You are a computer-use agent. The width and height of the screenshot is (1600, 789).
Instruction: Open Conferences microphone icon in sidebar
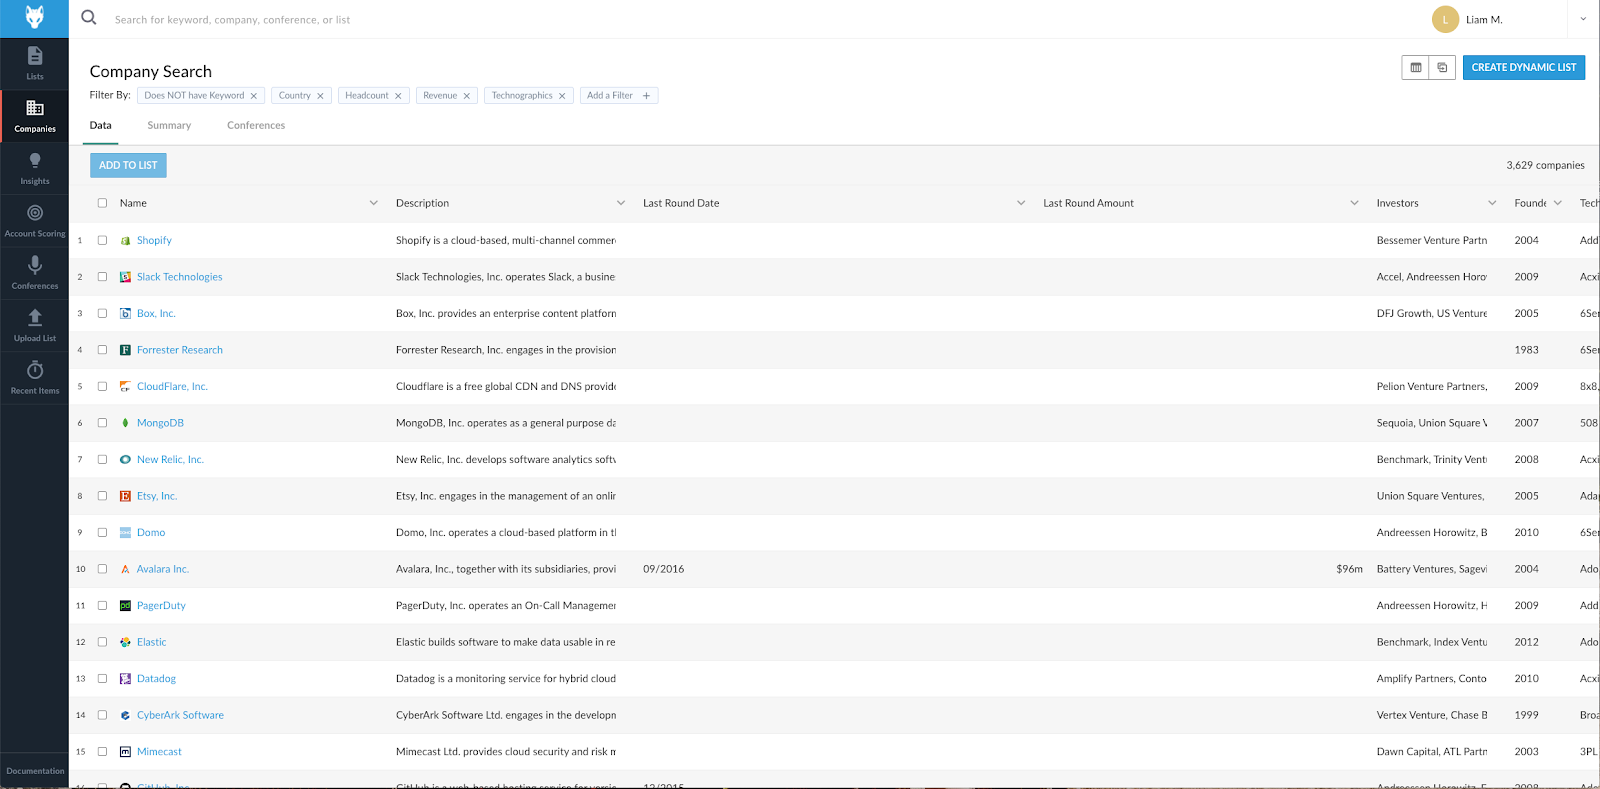pos(35,265)
